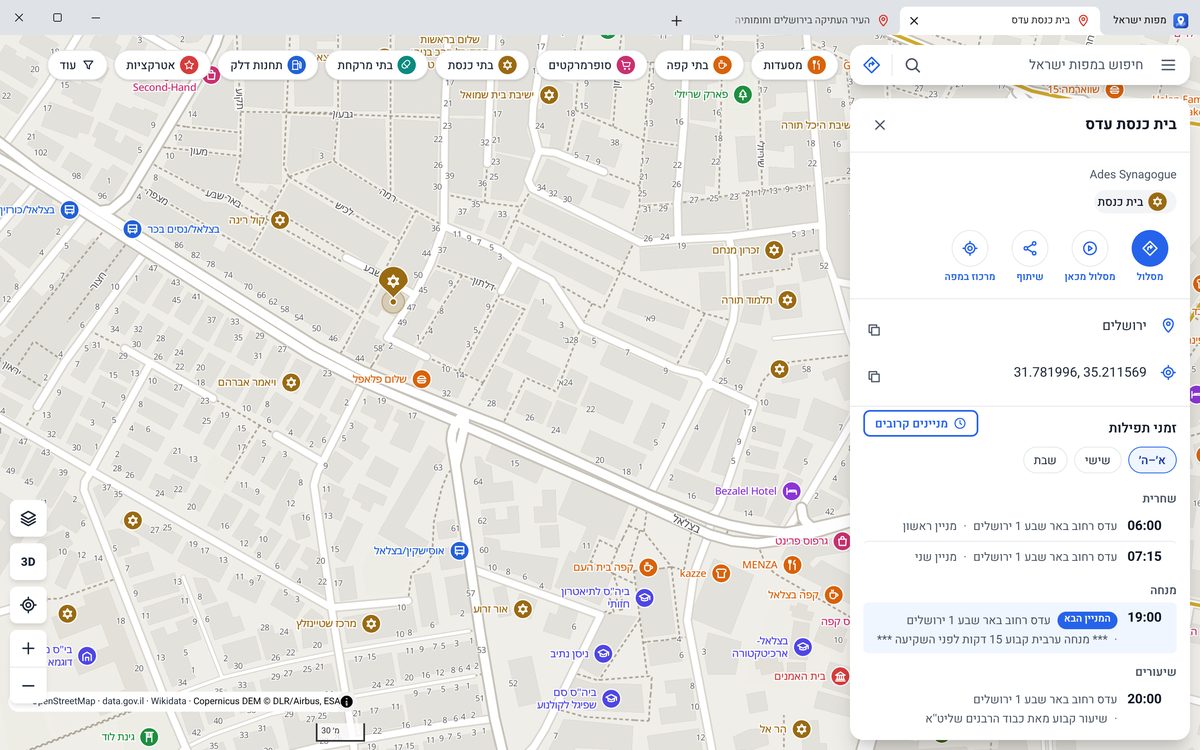Screen dimensions: 1200x750
Task: Click the אוסישקין/בצלאל bus stop marker
Action: pos(458,550)
